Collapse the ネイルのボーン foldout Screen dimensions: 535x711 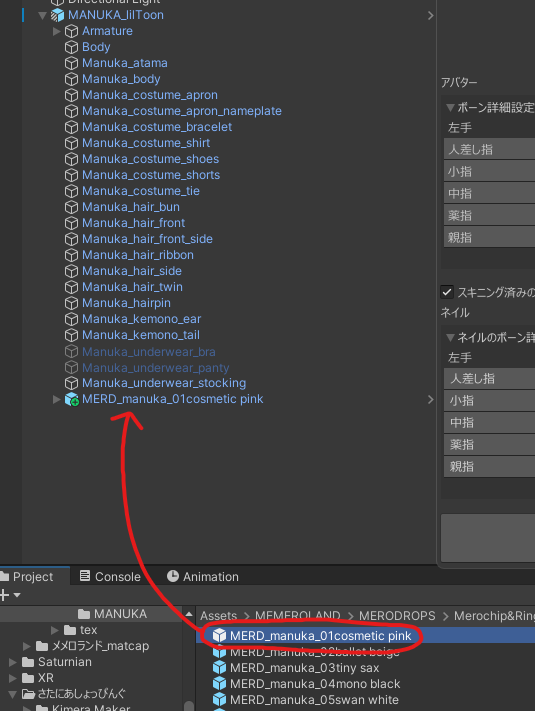450,337
